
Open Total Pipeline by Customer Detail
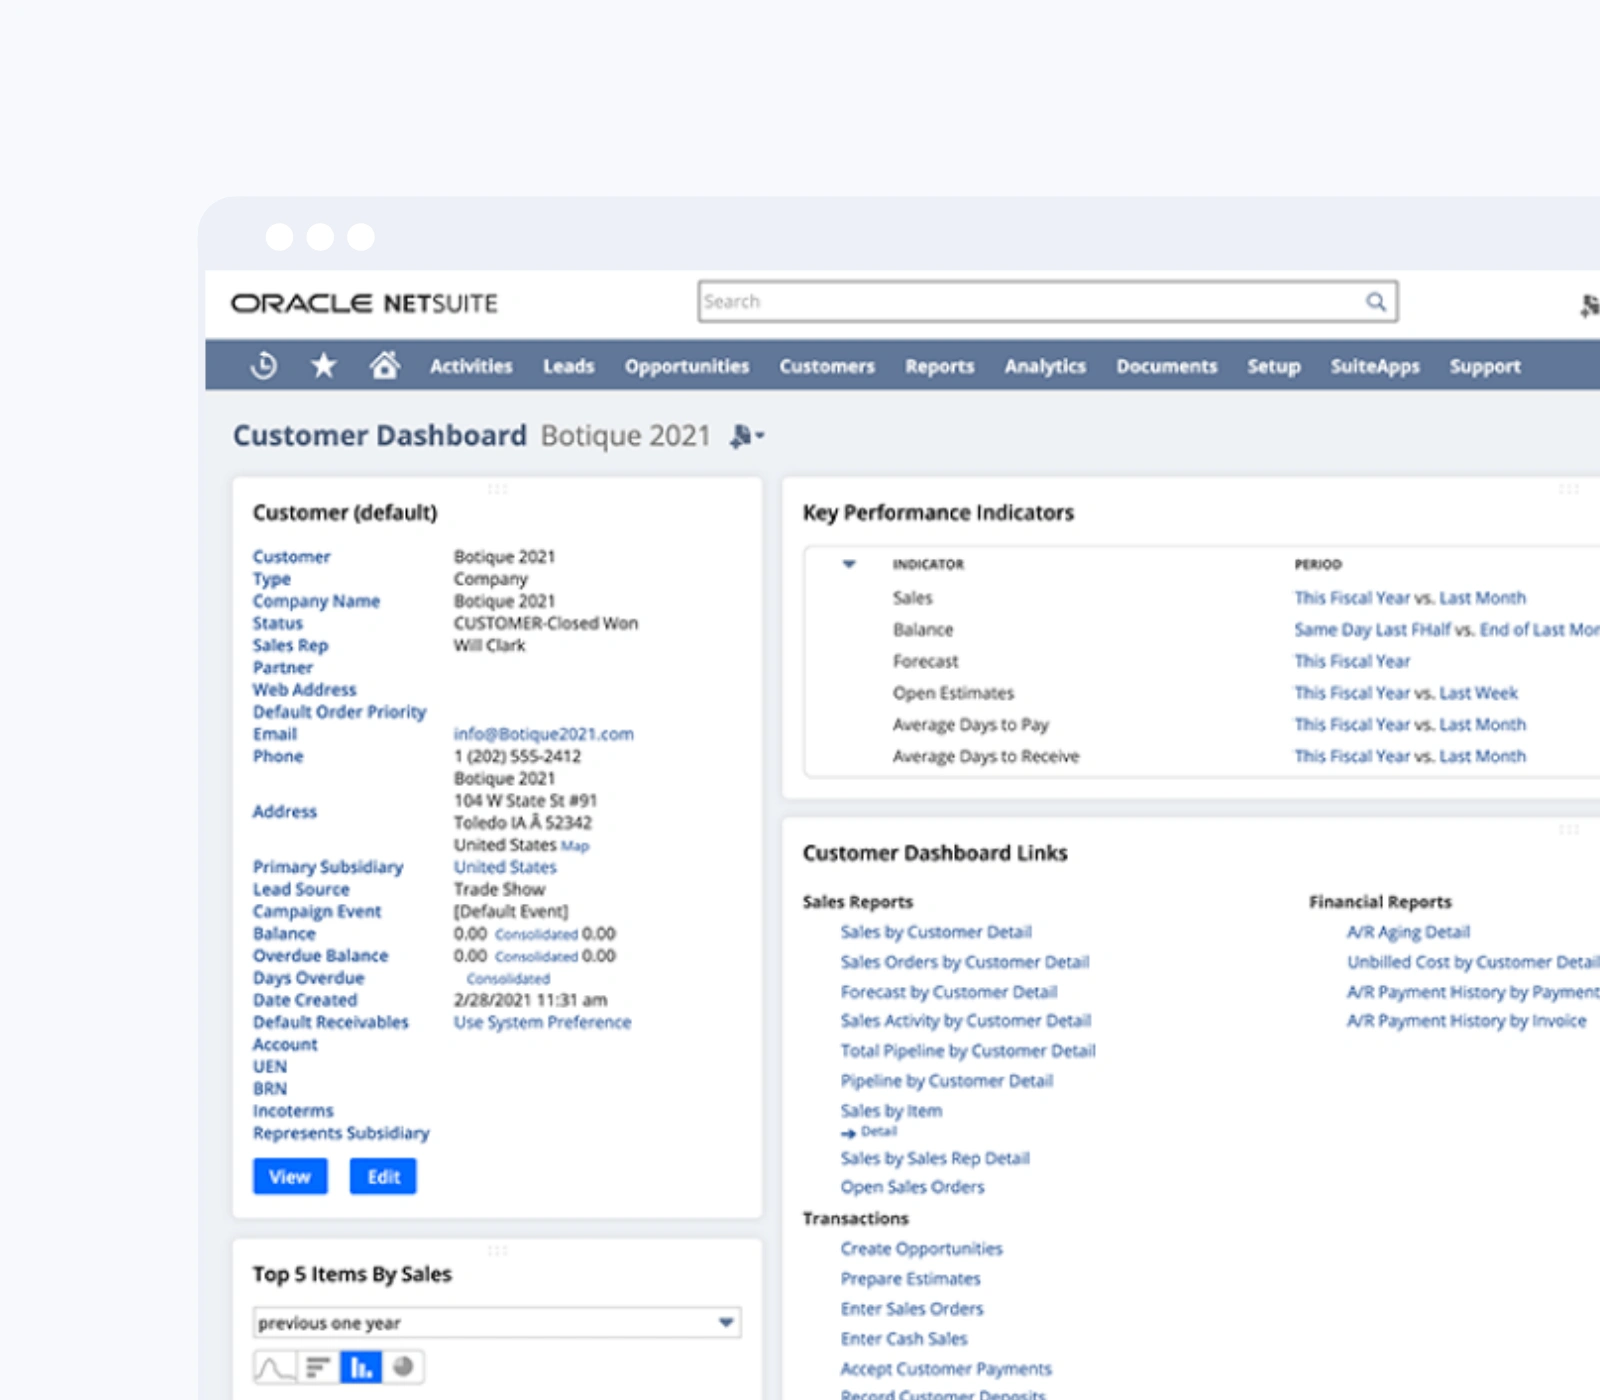[x=968, y=1051]
